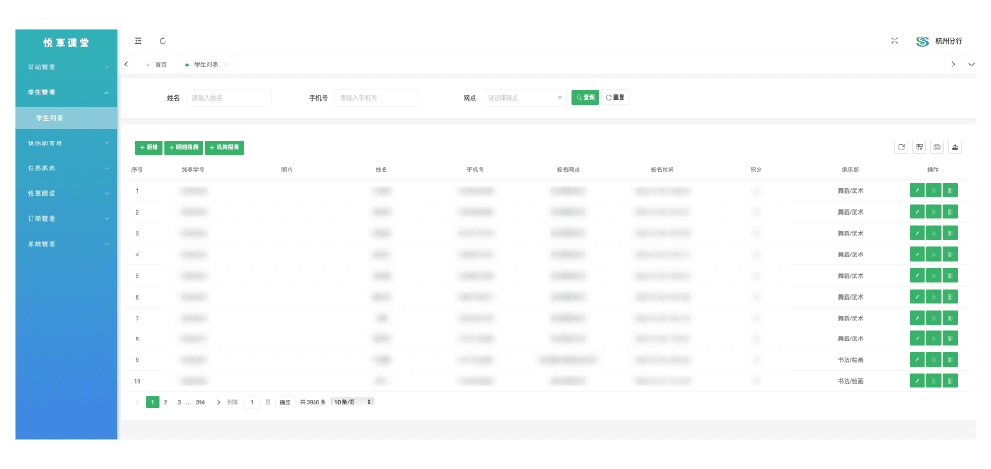This screenshot has height=469, width=991.
Task: Go to pagination page 2
Action: tap(166, 402)
